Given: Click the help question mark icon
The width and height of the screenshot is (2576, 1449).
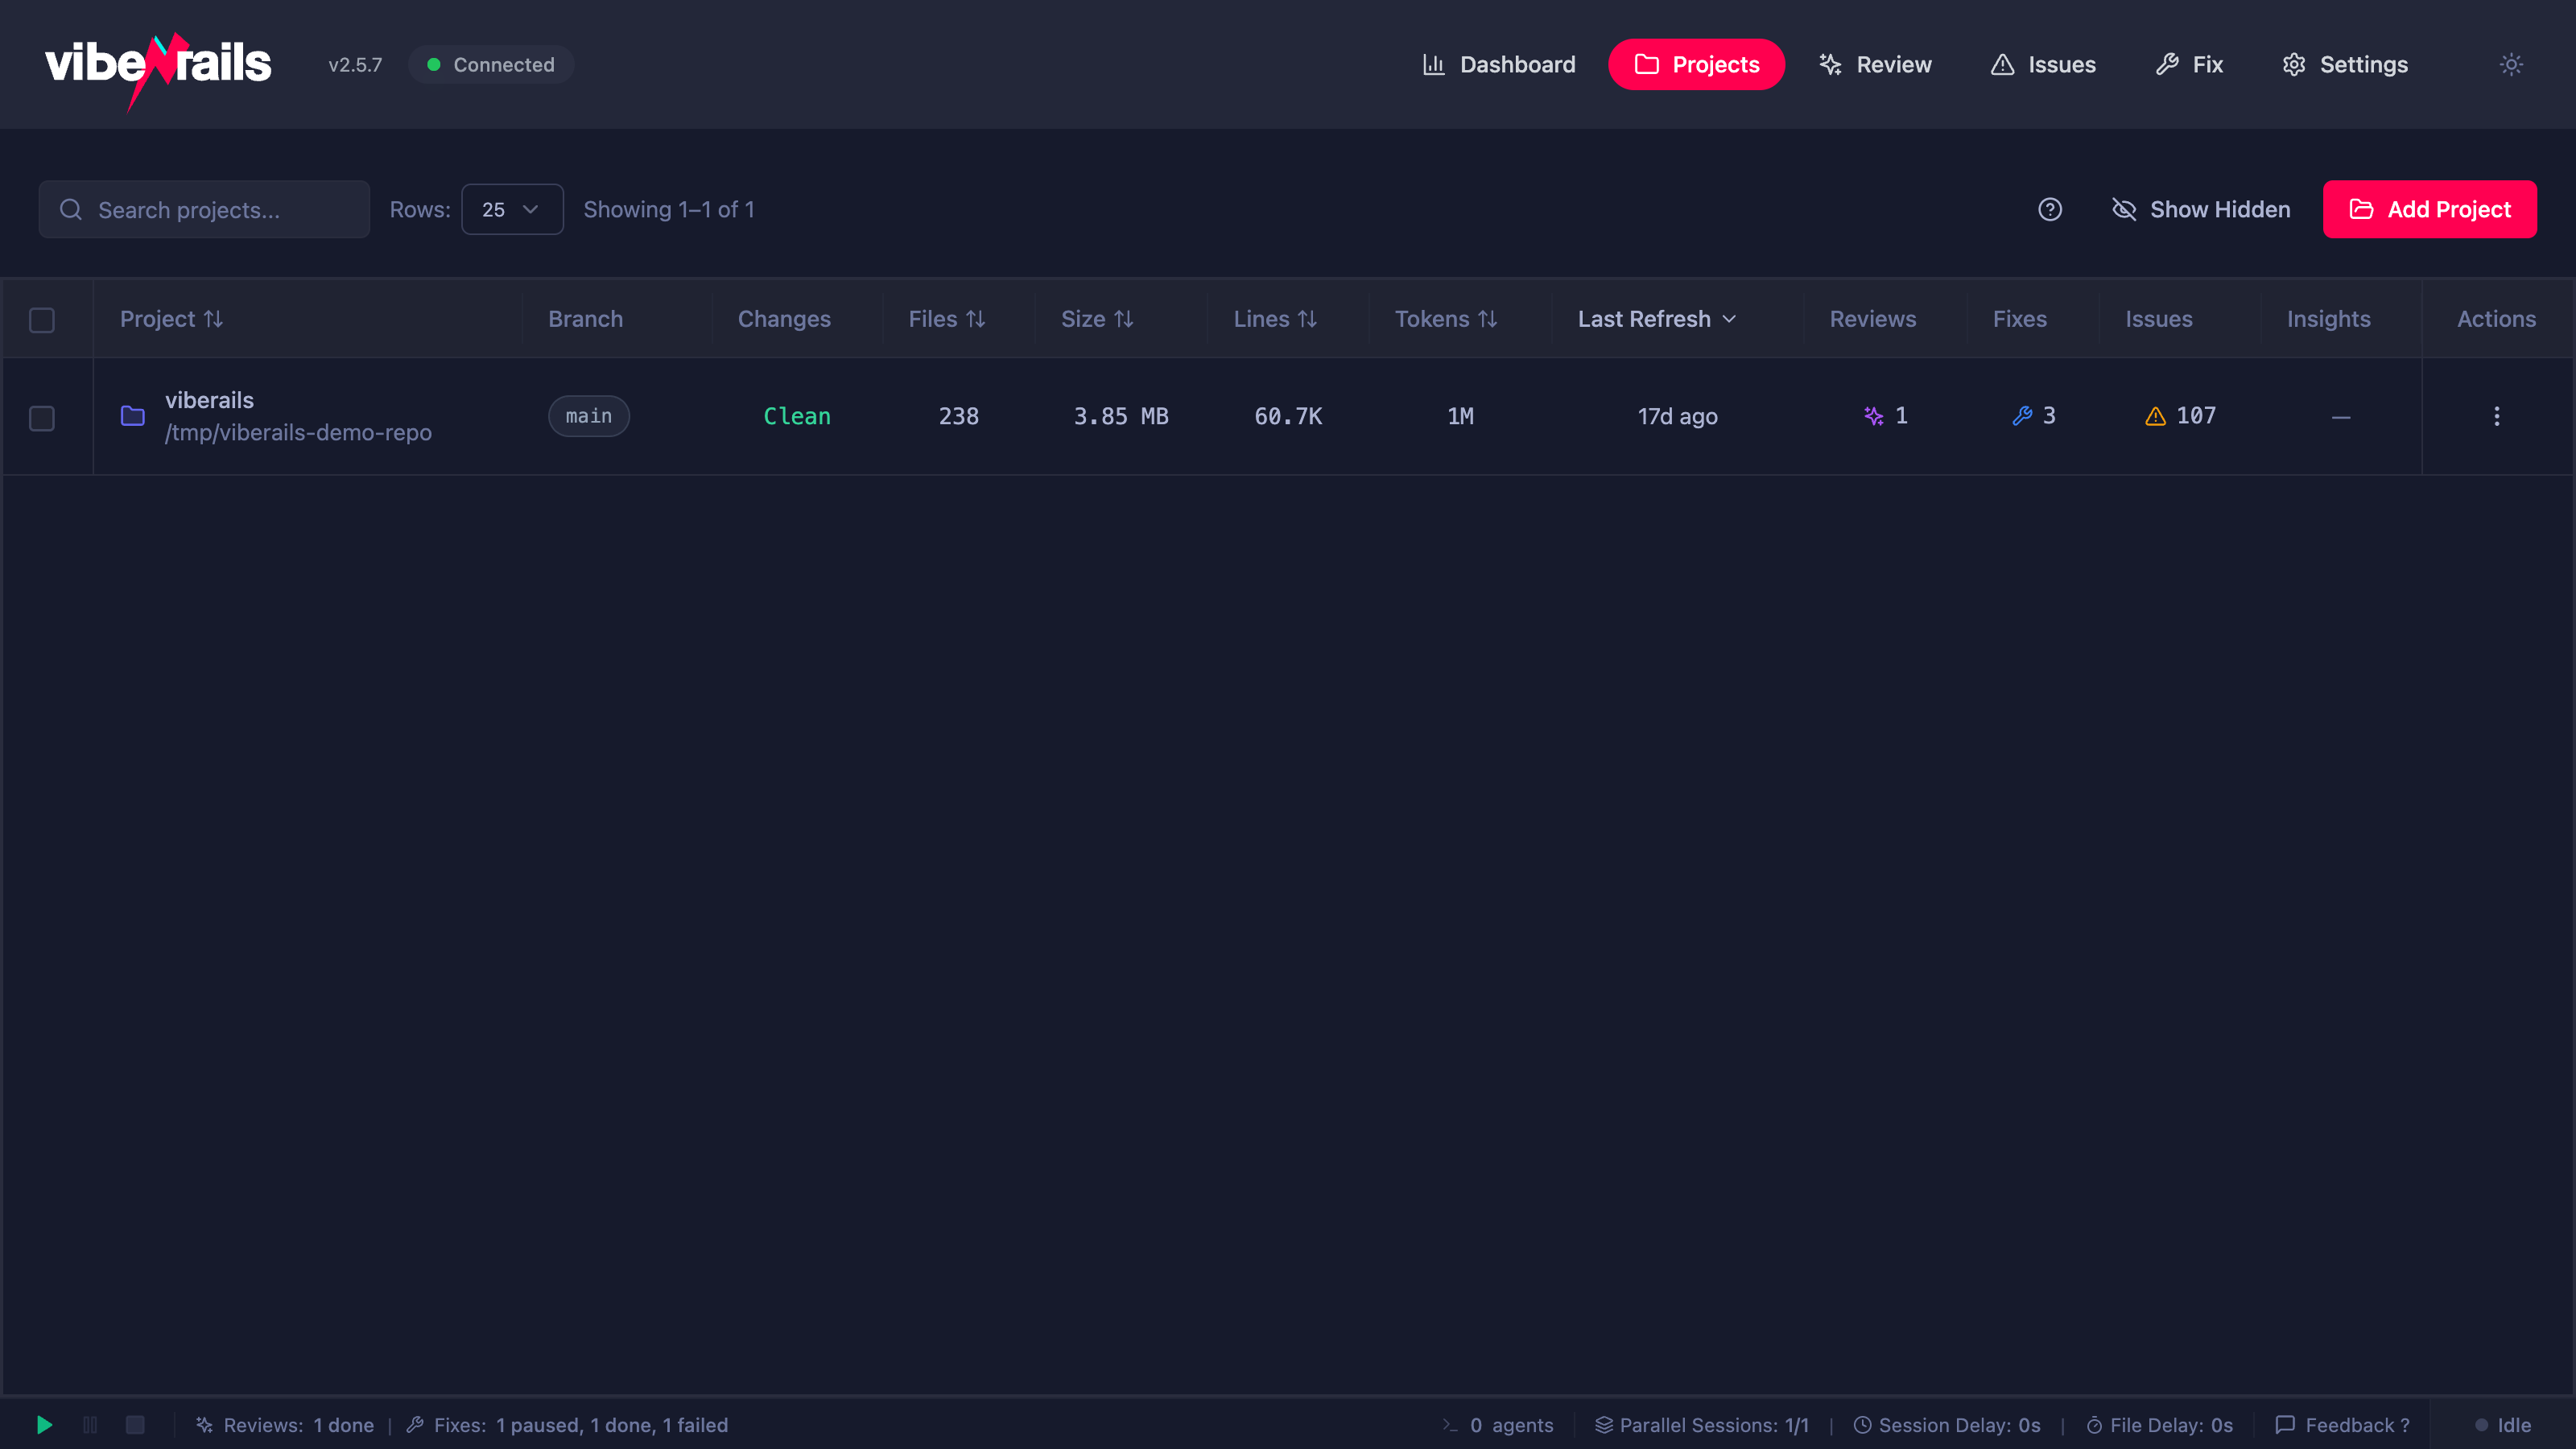Looking at the screenshot, I should (x=2050, y=209).
